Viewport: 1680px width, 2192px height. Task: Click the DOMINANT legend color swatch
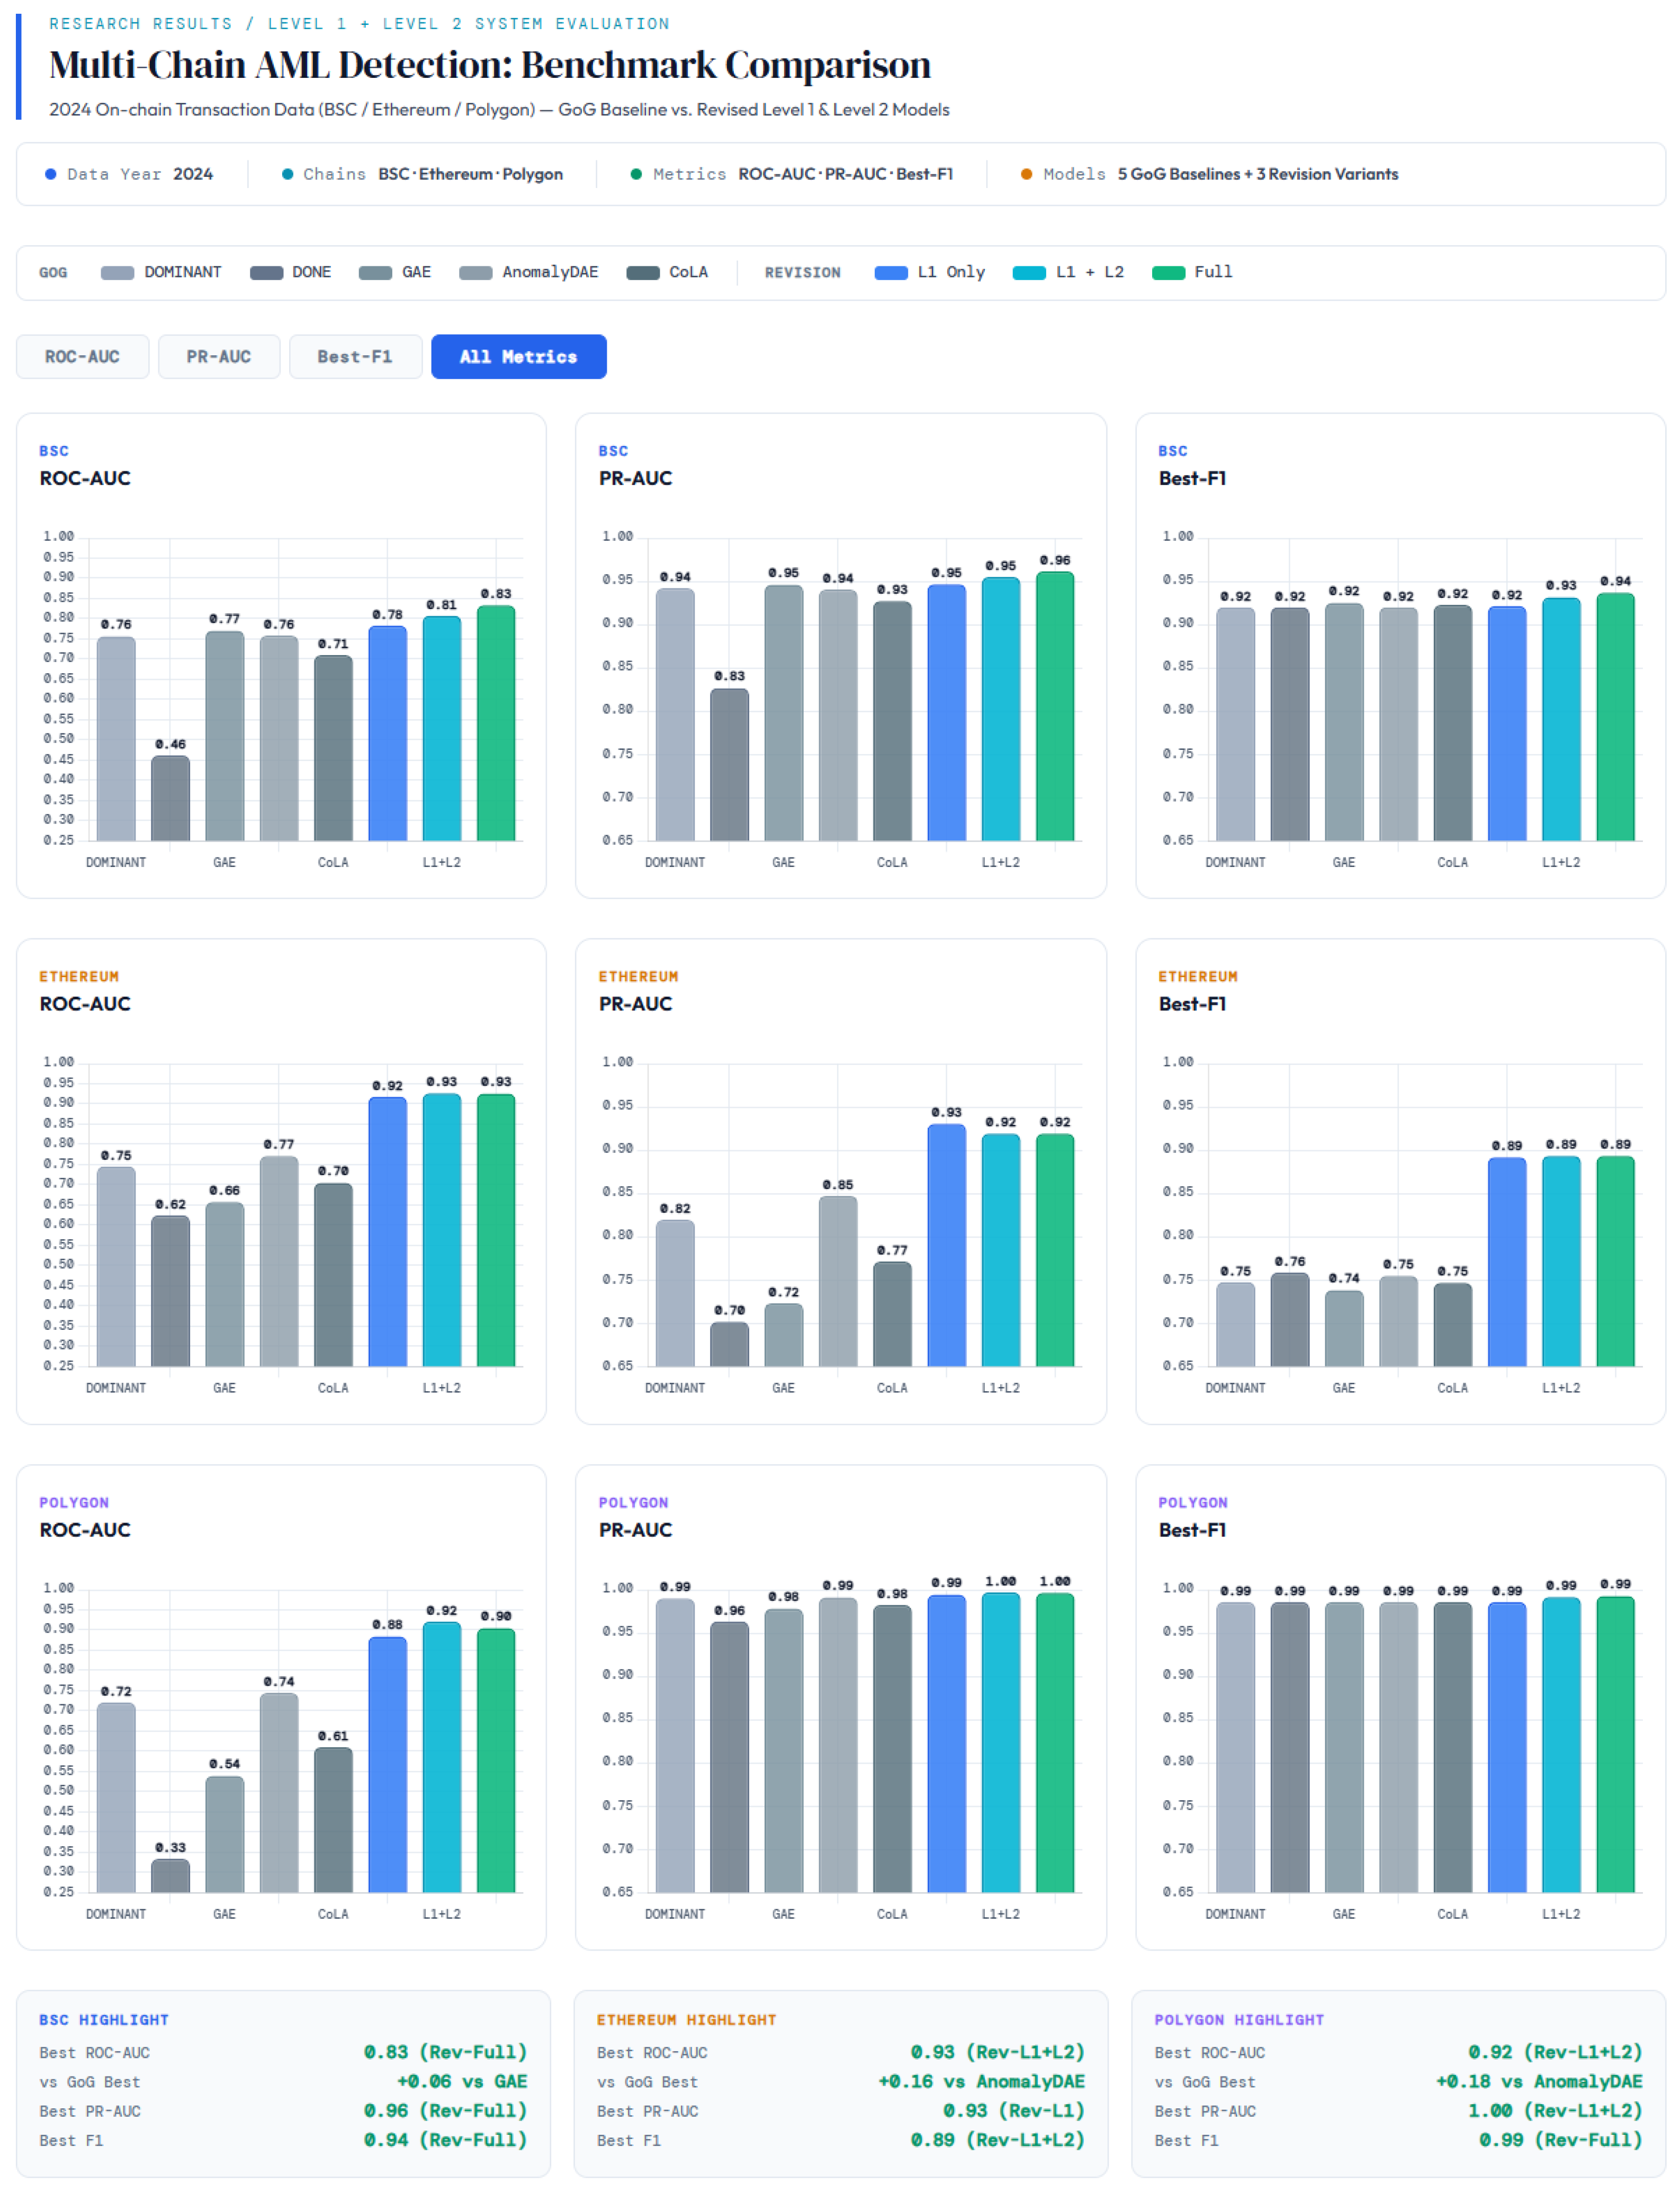point(117,273)
